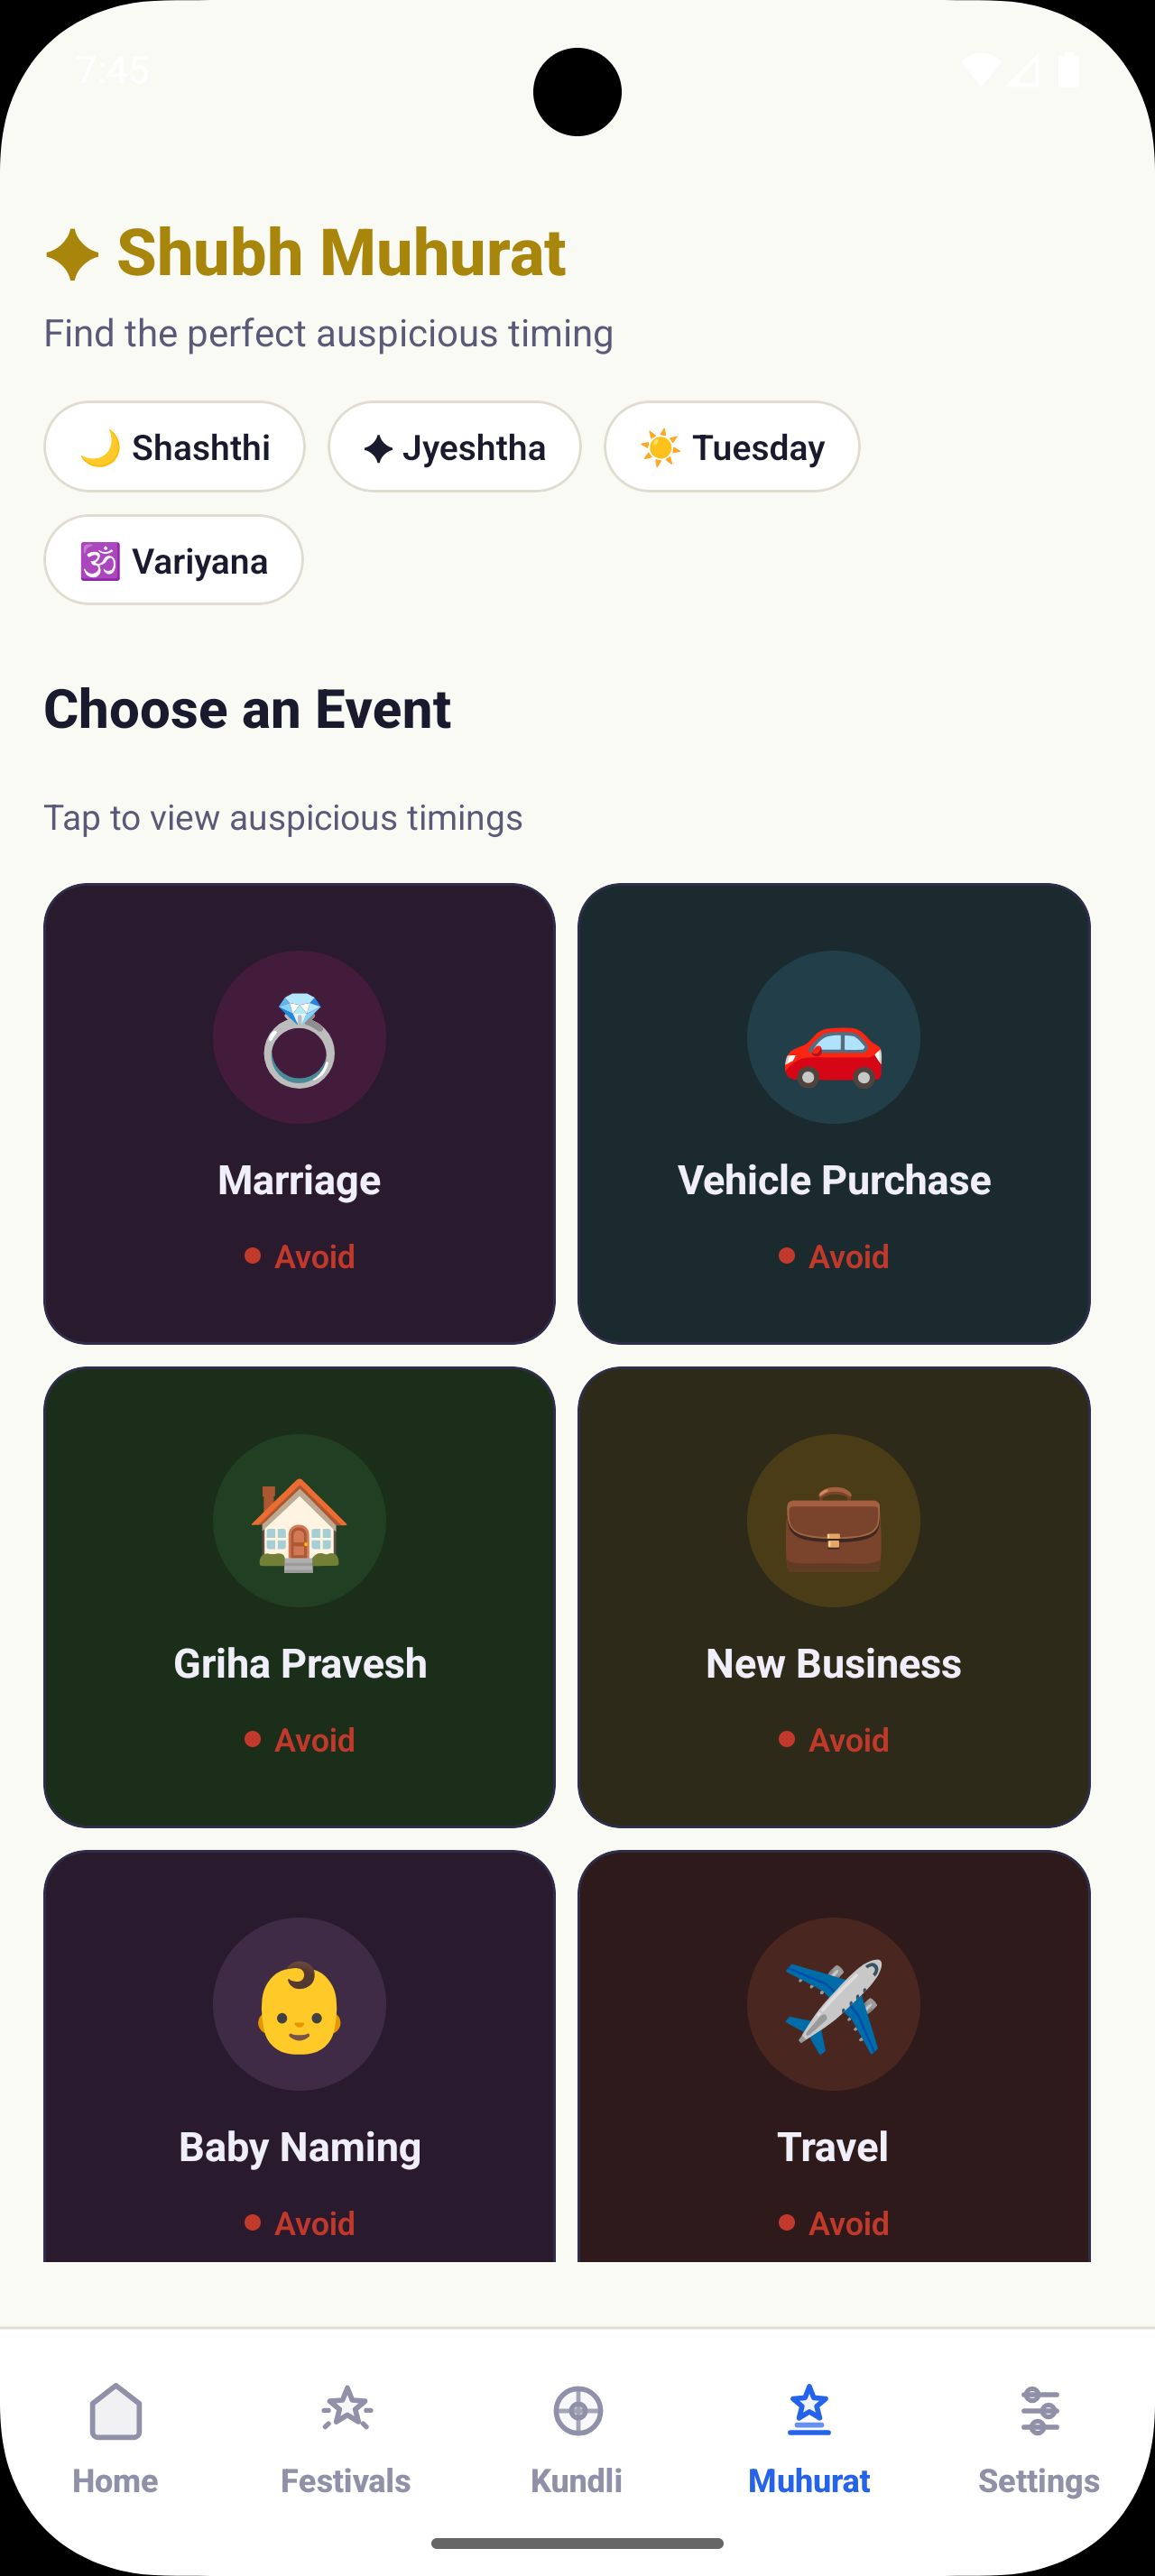Open the Home tab
Image resolution: width=1155 pixels, height=2576 pixels.
click(115, 2437)
